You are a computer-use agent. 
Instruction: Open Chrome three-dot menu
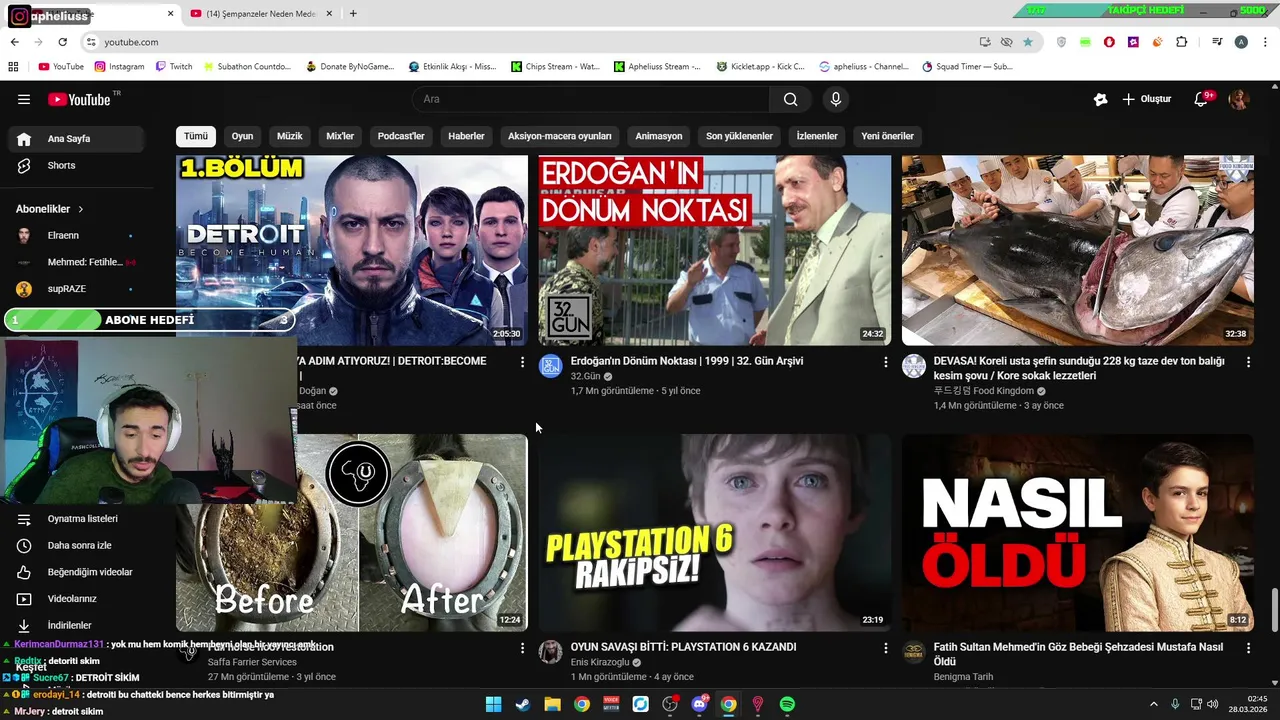coord(1266,42)
